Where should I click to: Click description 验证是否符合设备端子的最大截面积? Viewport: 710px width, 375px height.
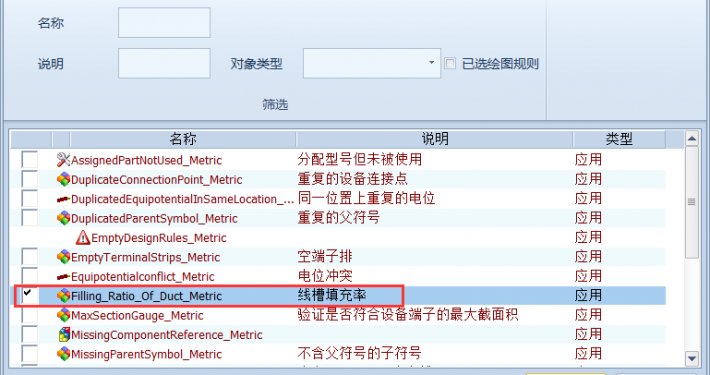pos(408,314)
